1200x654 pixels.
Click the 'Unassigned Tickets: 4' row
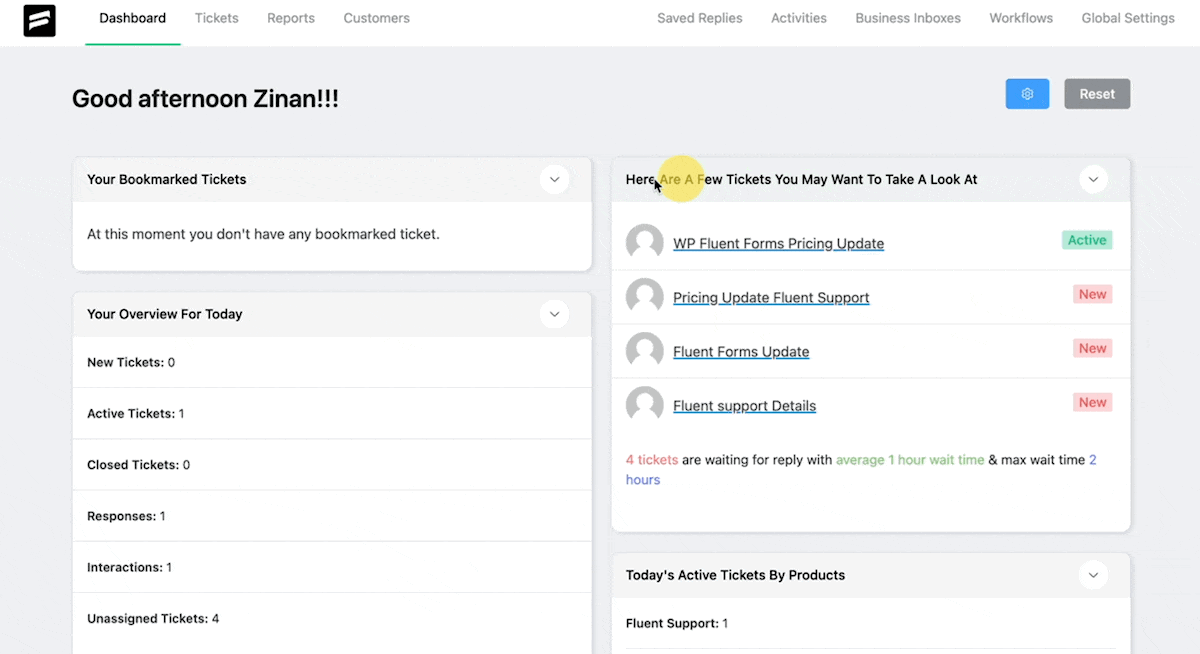pyautogui.click(x=332, y=618)
